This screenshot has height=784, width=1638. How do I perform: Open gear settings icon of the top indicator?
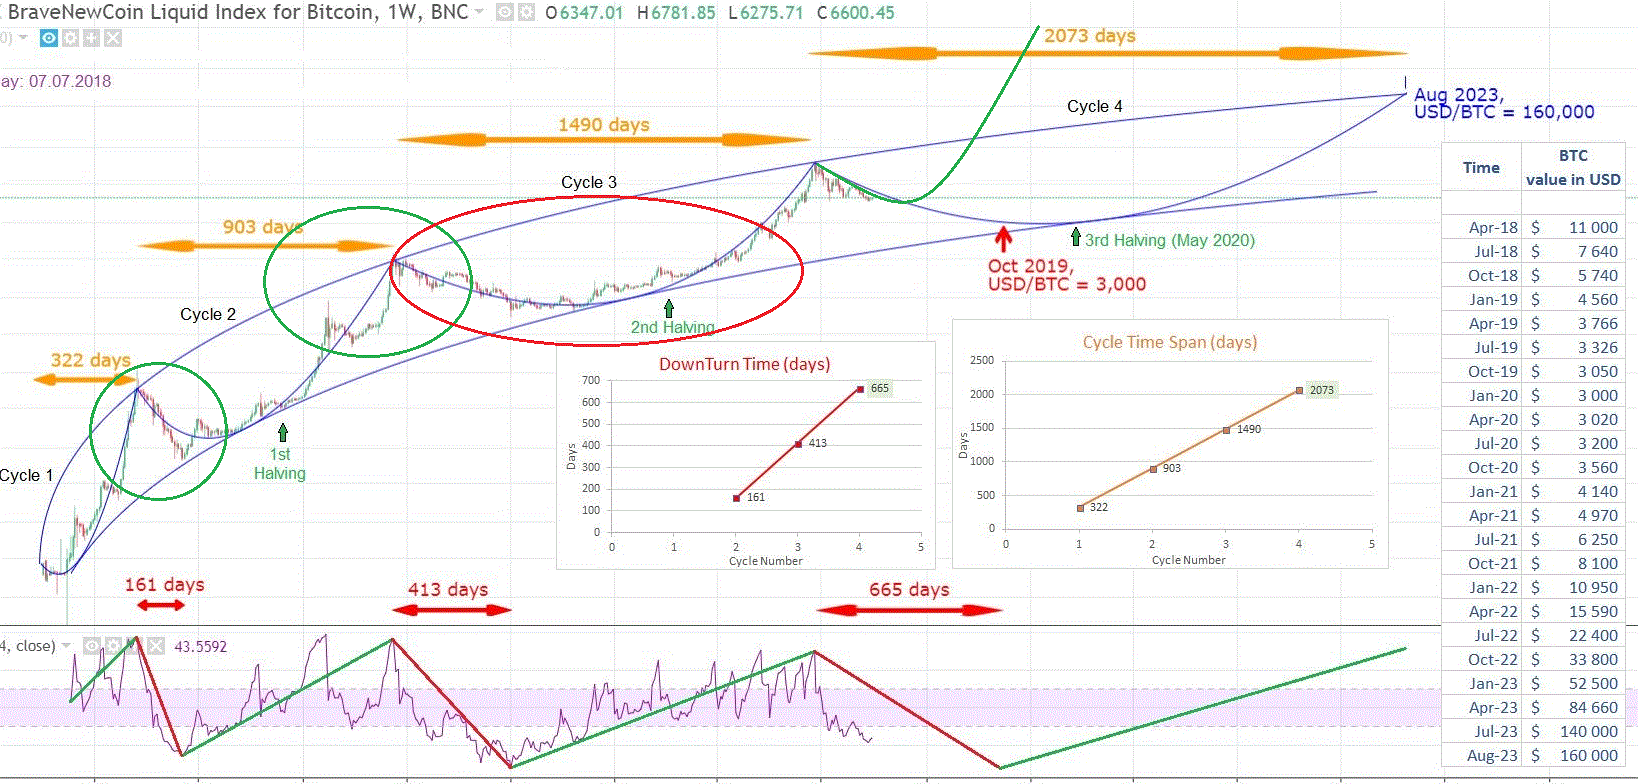[70, 38]
